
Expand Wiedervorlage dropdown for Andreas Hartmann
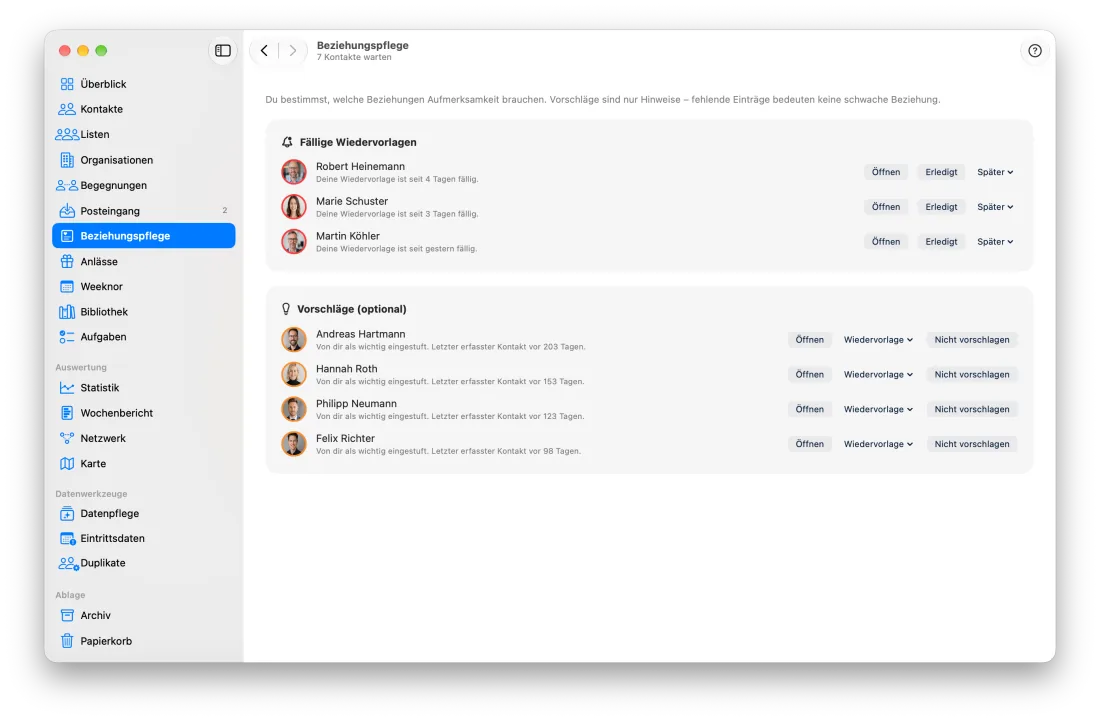(x=878, y=339)
